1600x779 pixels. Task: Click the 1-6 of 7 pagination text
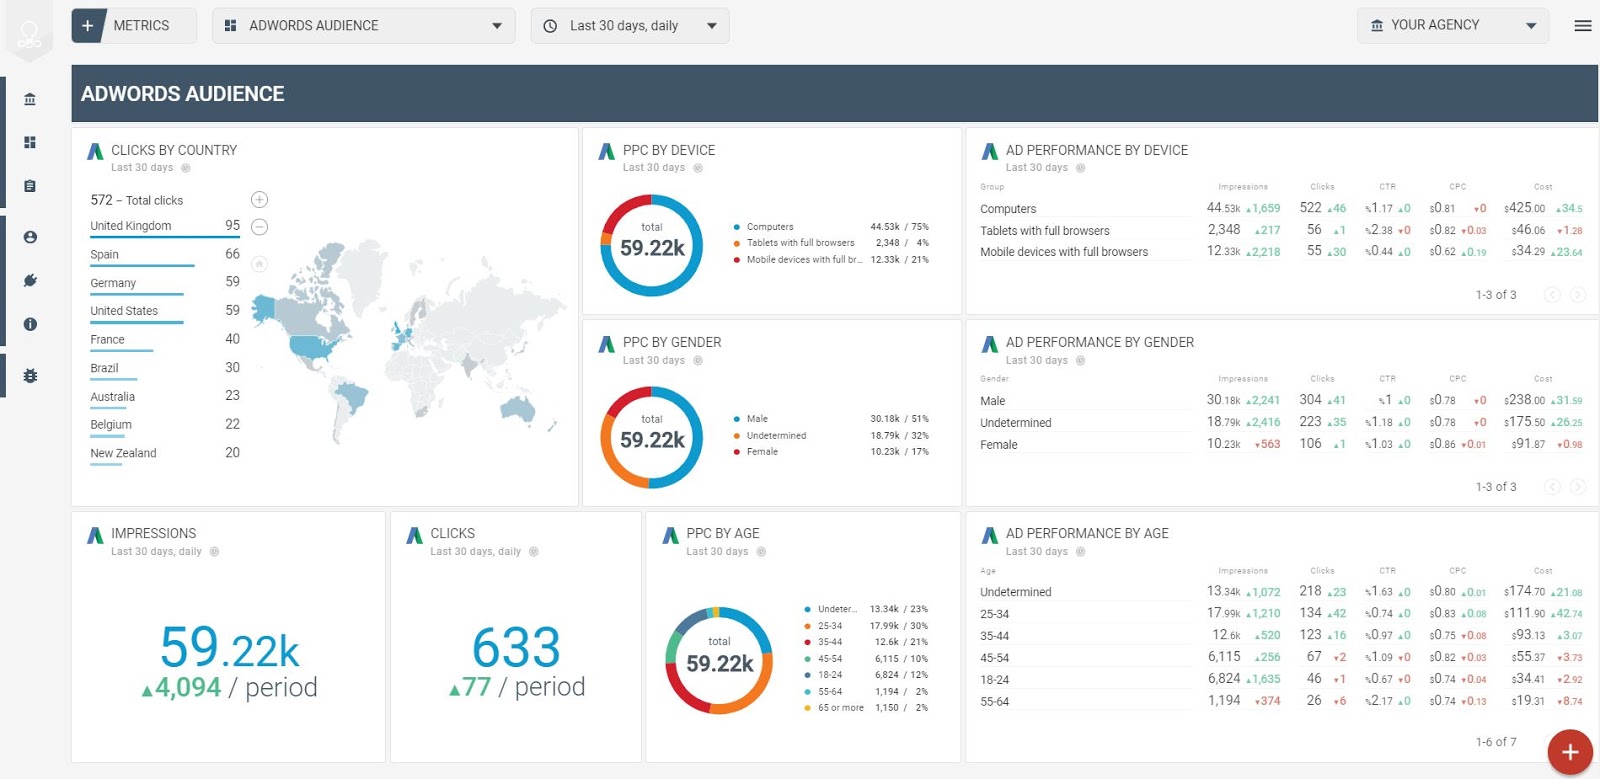click(1496, 742)
